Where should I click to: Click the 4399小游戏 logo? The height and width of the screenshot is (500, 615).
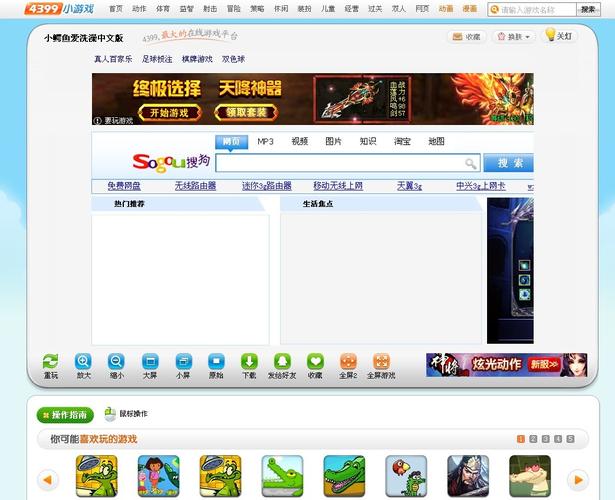[59, 8]
